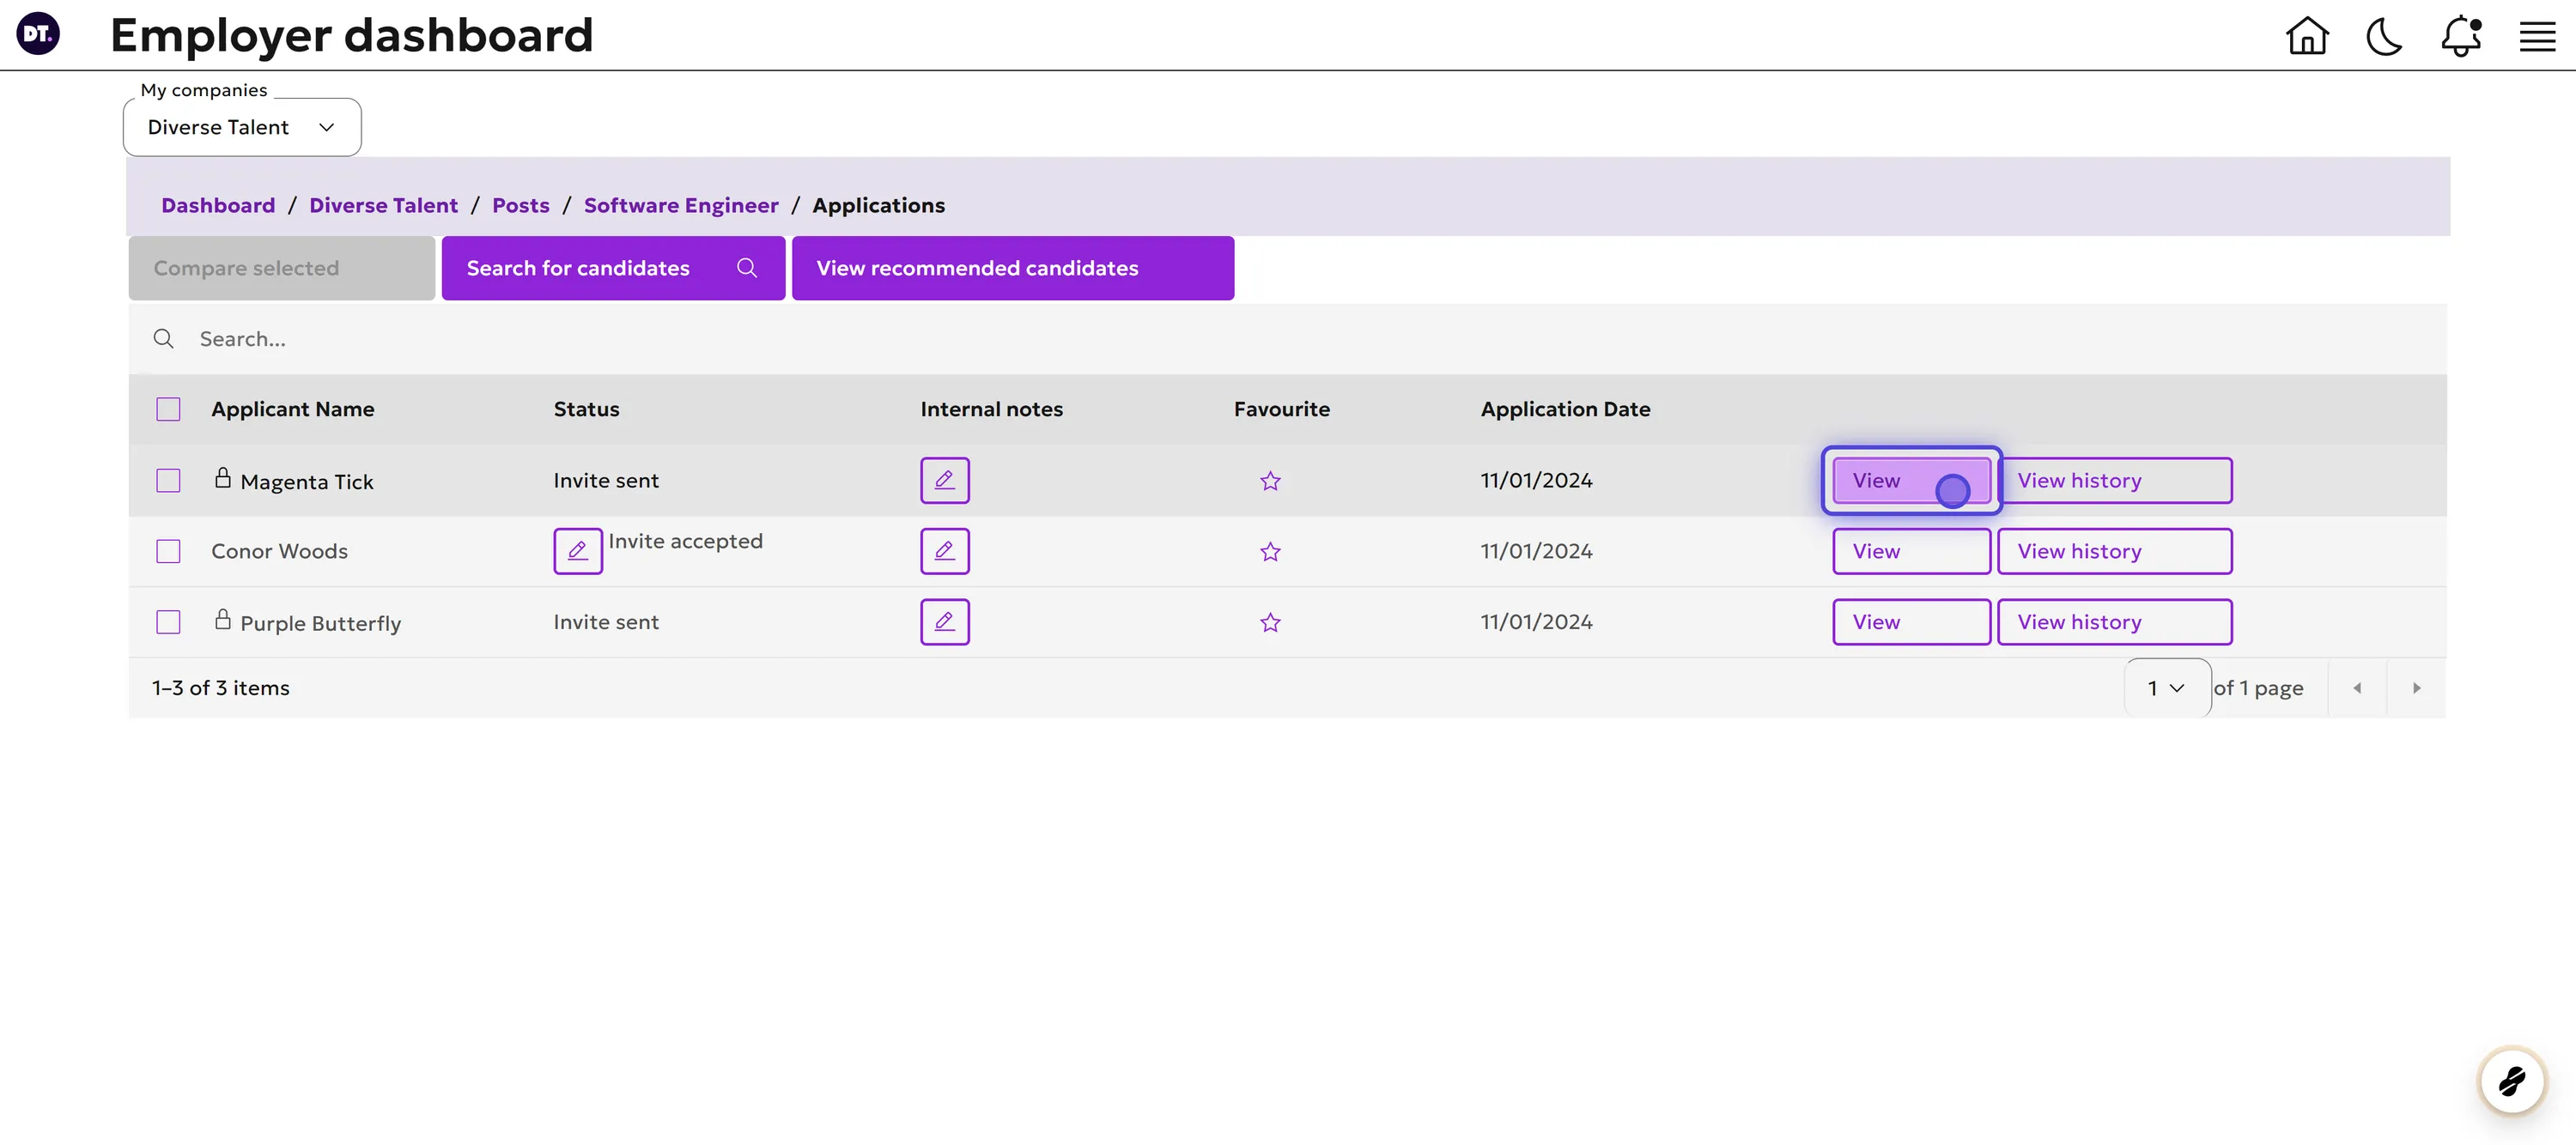Image resolution: width=2576 pixels, height=1145 pixels.
Task: Click Compare selected button
Action: coord(282,268)
